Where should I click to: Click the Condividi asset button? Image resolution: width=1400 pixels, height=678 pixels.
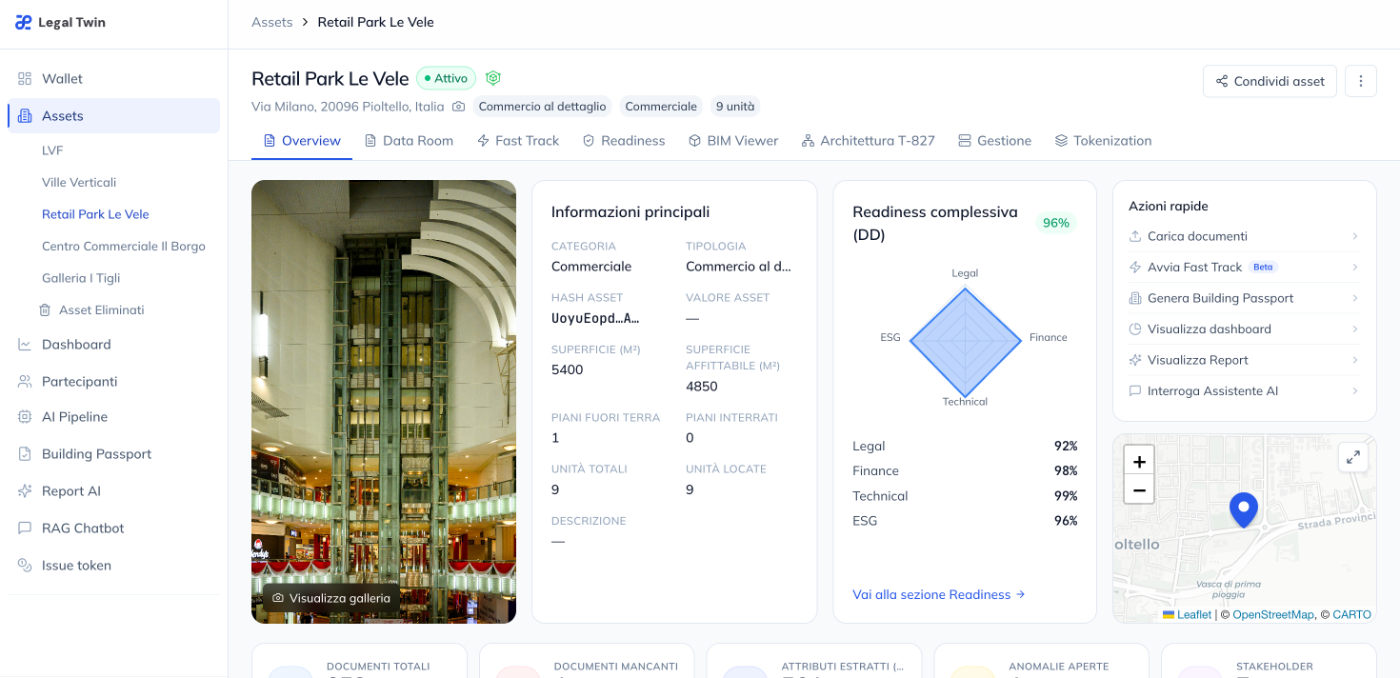(x=1269, y=81)
